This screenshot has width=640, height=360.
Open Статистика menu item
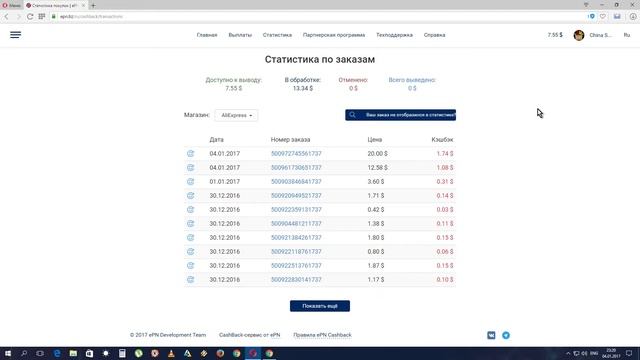click(277, 35)
